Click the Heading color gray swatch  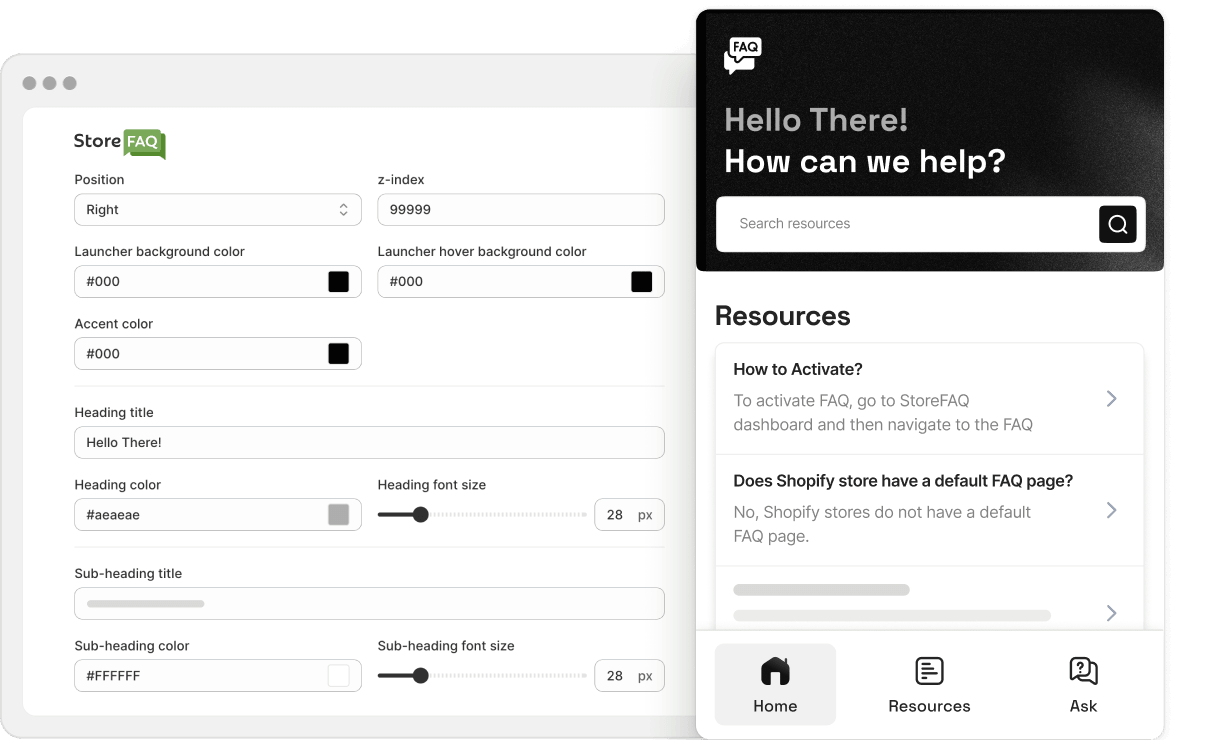pos(339,515)
